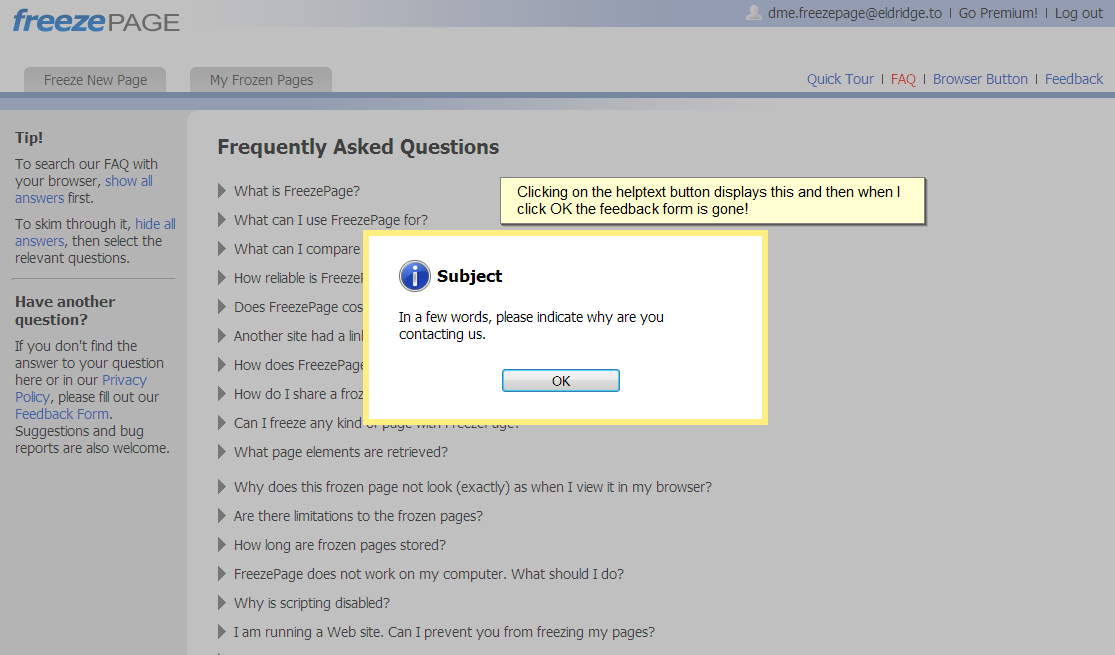Click the Go Premium! link
Image resolution: width=1115 pixels, height=655 pixels.
[x=998, y=13]
